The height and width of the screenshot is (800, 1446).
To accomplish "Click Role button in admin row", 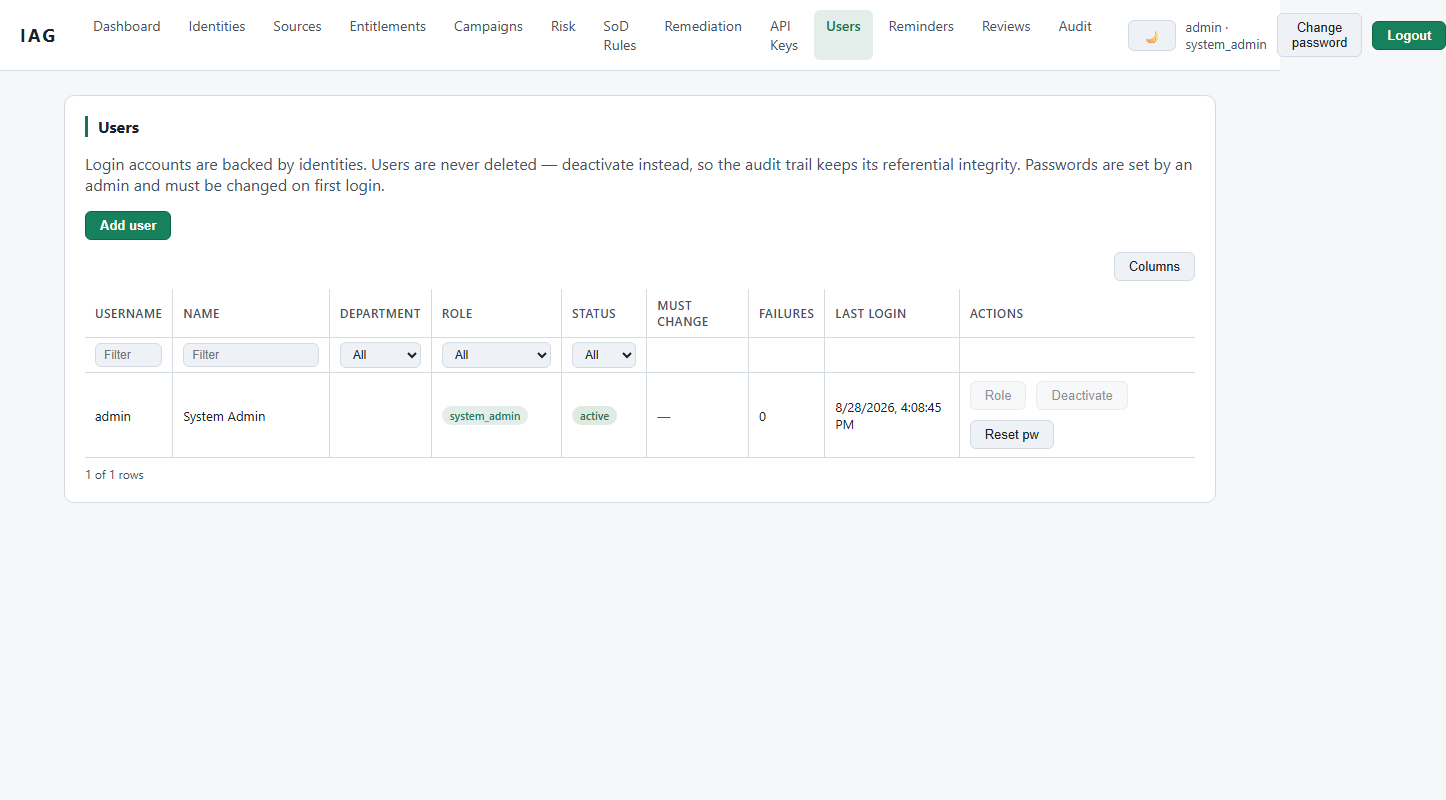I will coord(998,395).
